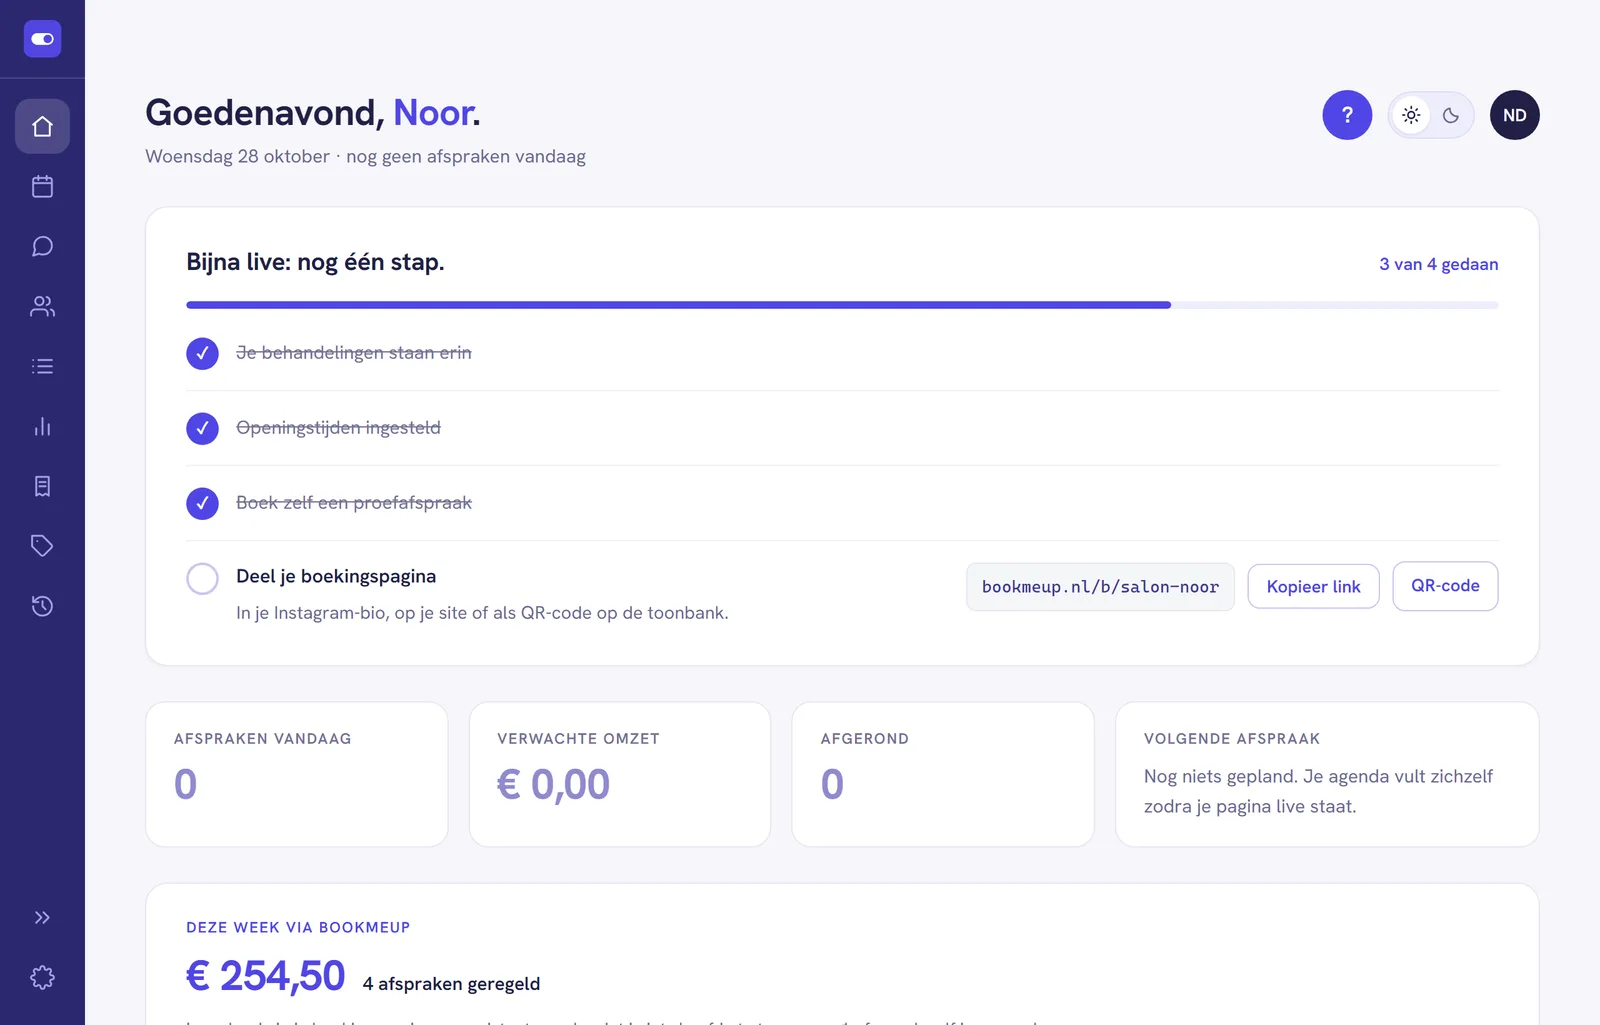Screen dimensions: 1600x1025
Task: Click the € 254,50 weekly amount
Action: click(265, 976)
